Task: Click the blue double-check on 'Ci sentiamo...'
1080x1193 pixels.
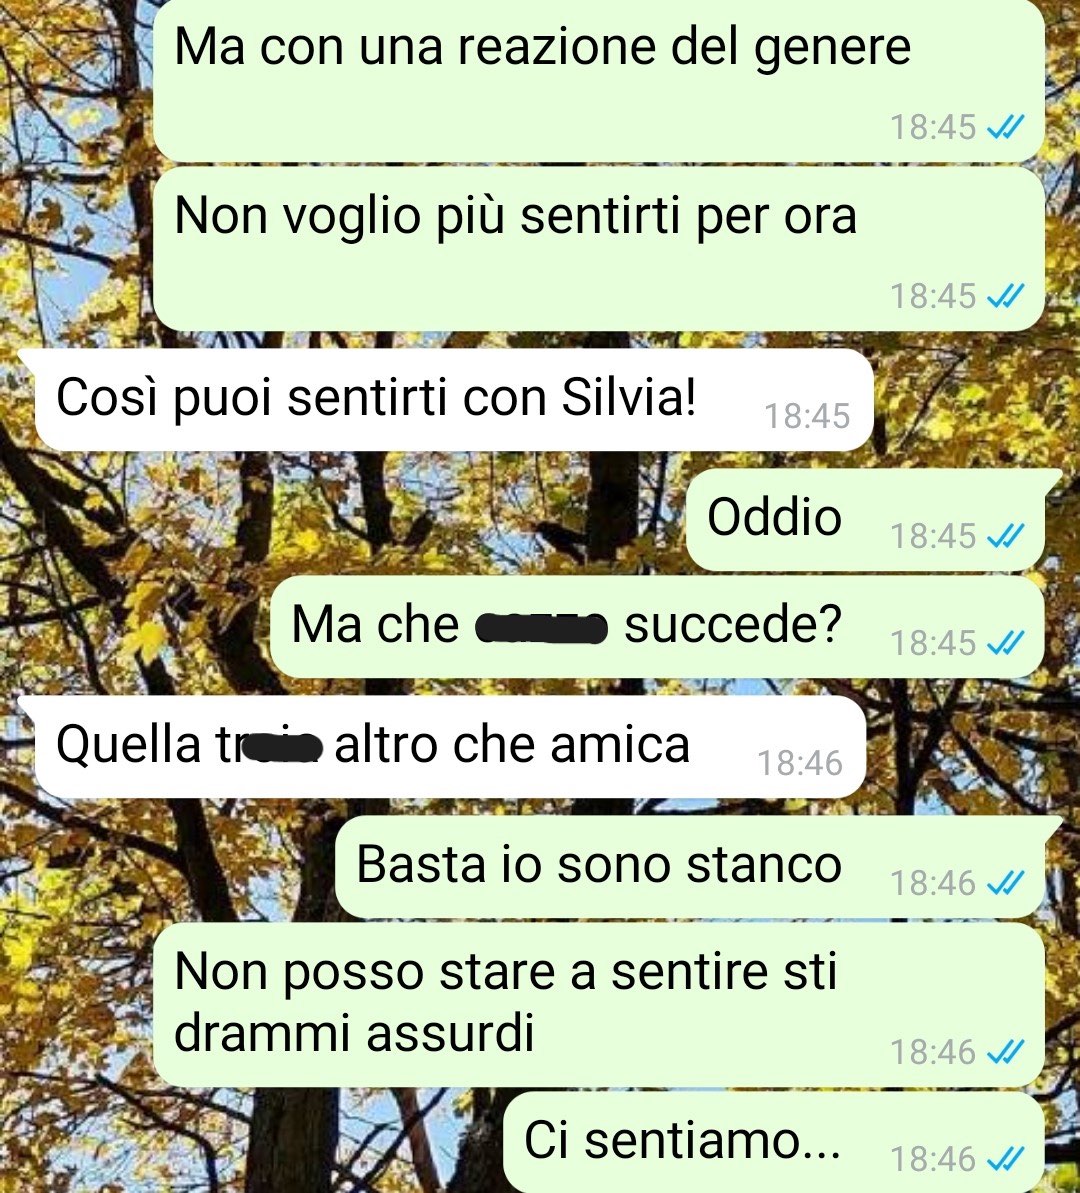Action: click(1005, 1159)
